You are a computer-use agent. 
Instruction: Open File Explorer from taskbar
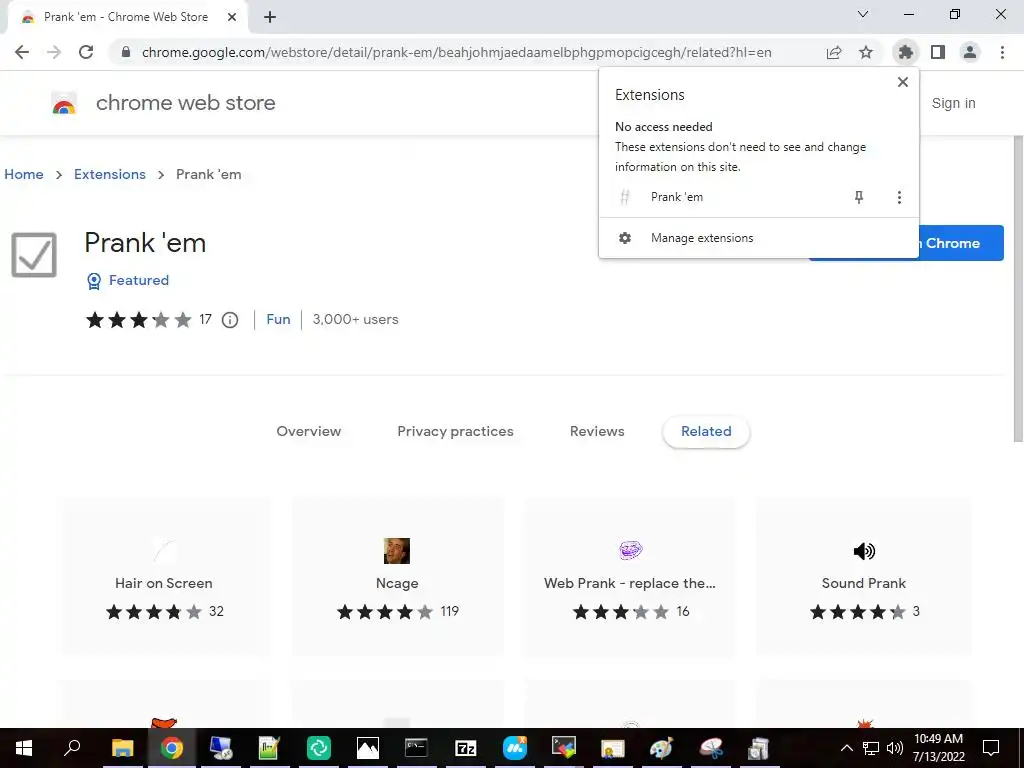pyautogui.click(x=122, y=748)
